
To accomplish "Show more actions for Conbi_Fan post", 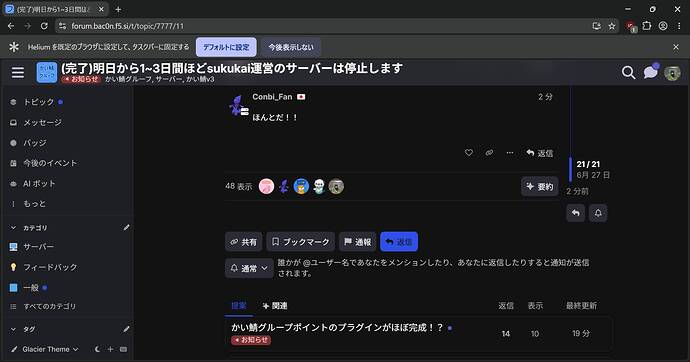I will (510, 153).
